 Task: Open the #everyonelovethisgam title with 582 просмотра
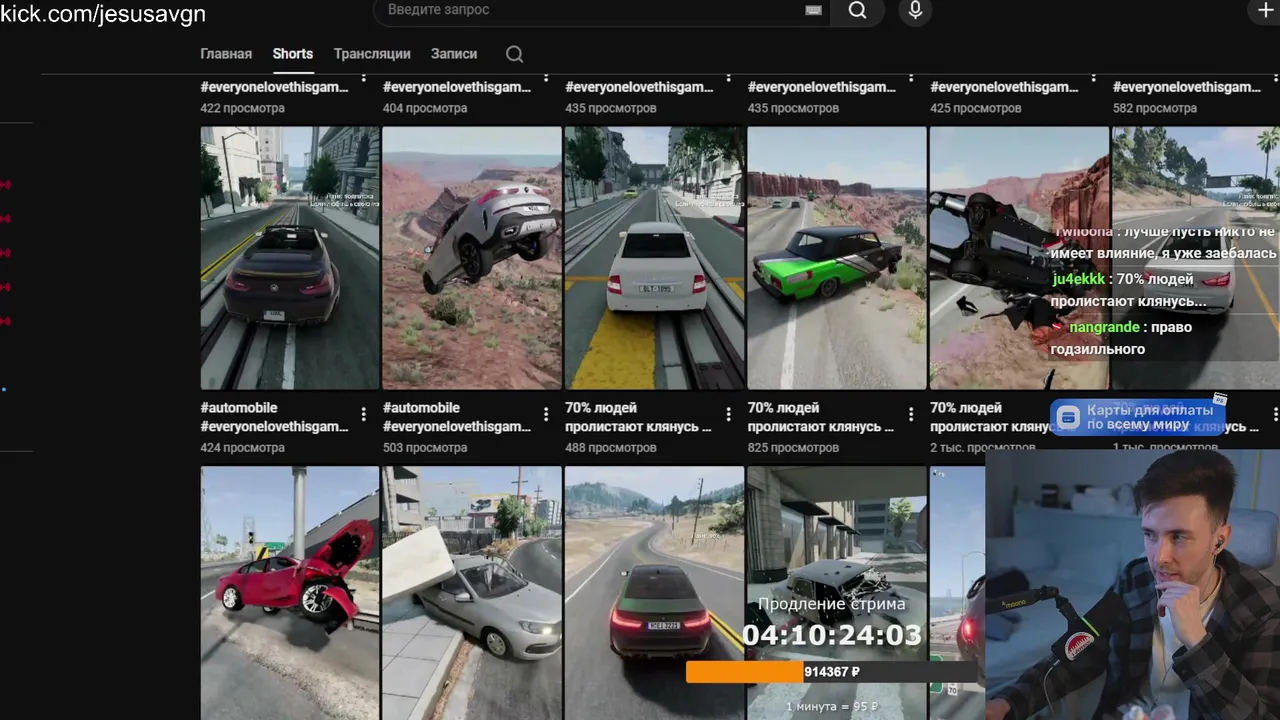(1187, 87)
